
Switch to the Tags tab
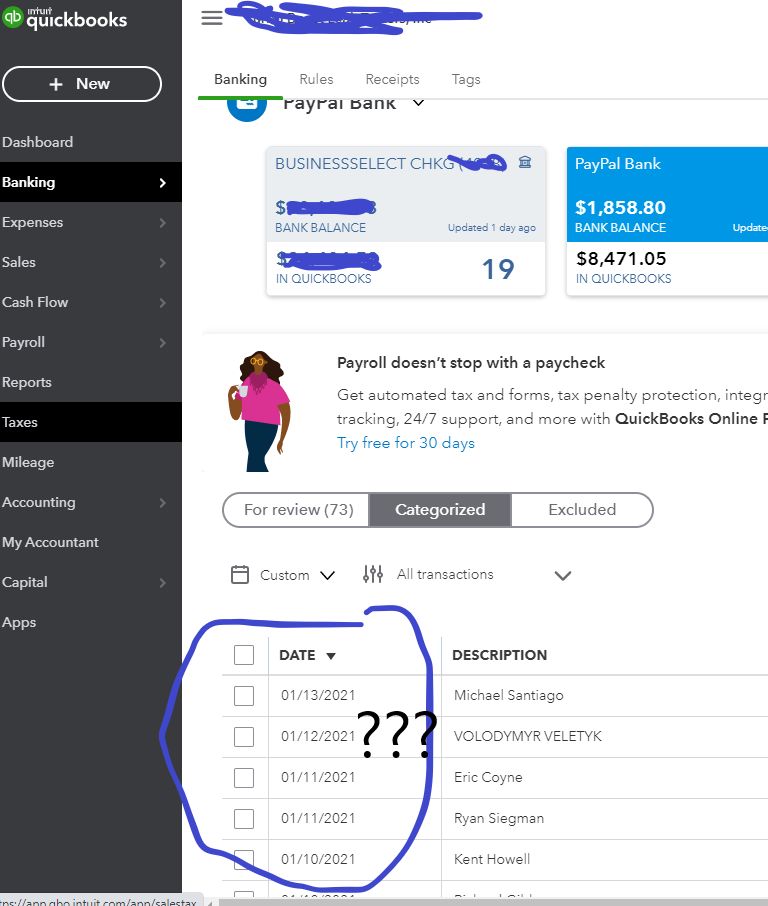point(466,79)
